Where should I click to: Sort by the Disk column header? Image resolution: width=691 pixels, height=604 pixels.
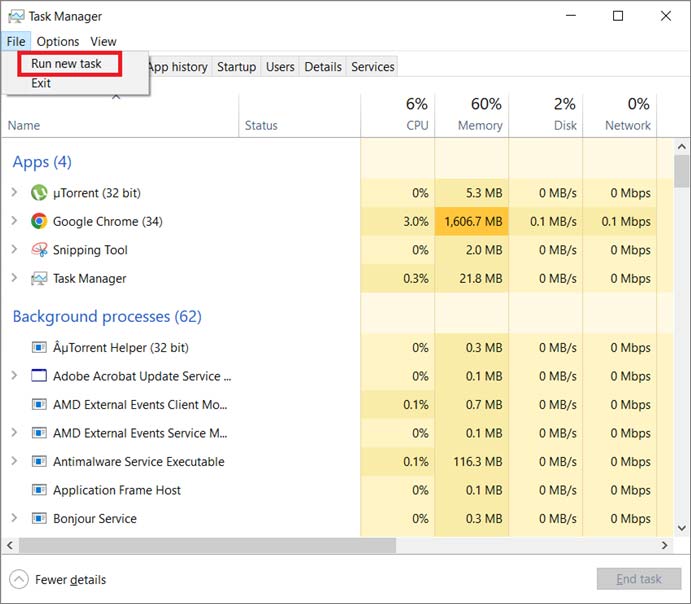(x=546, y=116)
